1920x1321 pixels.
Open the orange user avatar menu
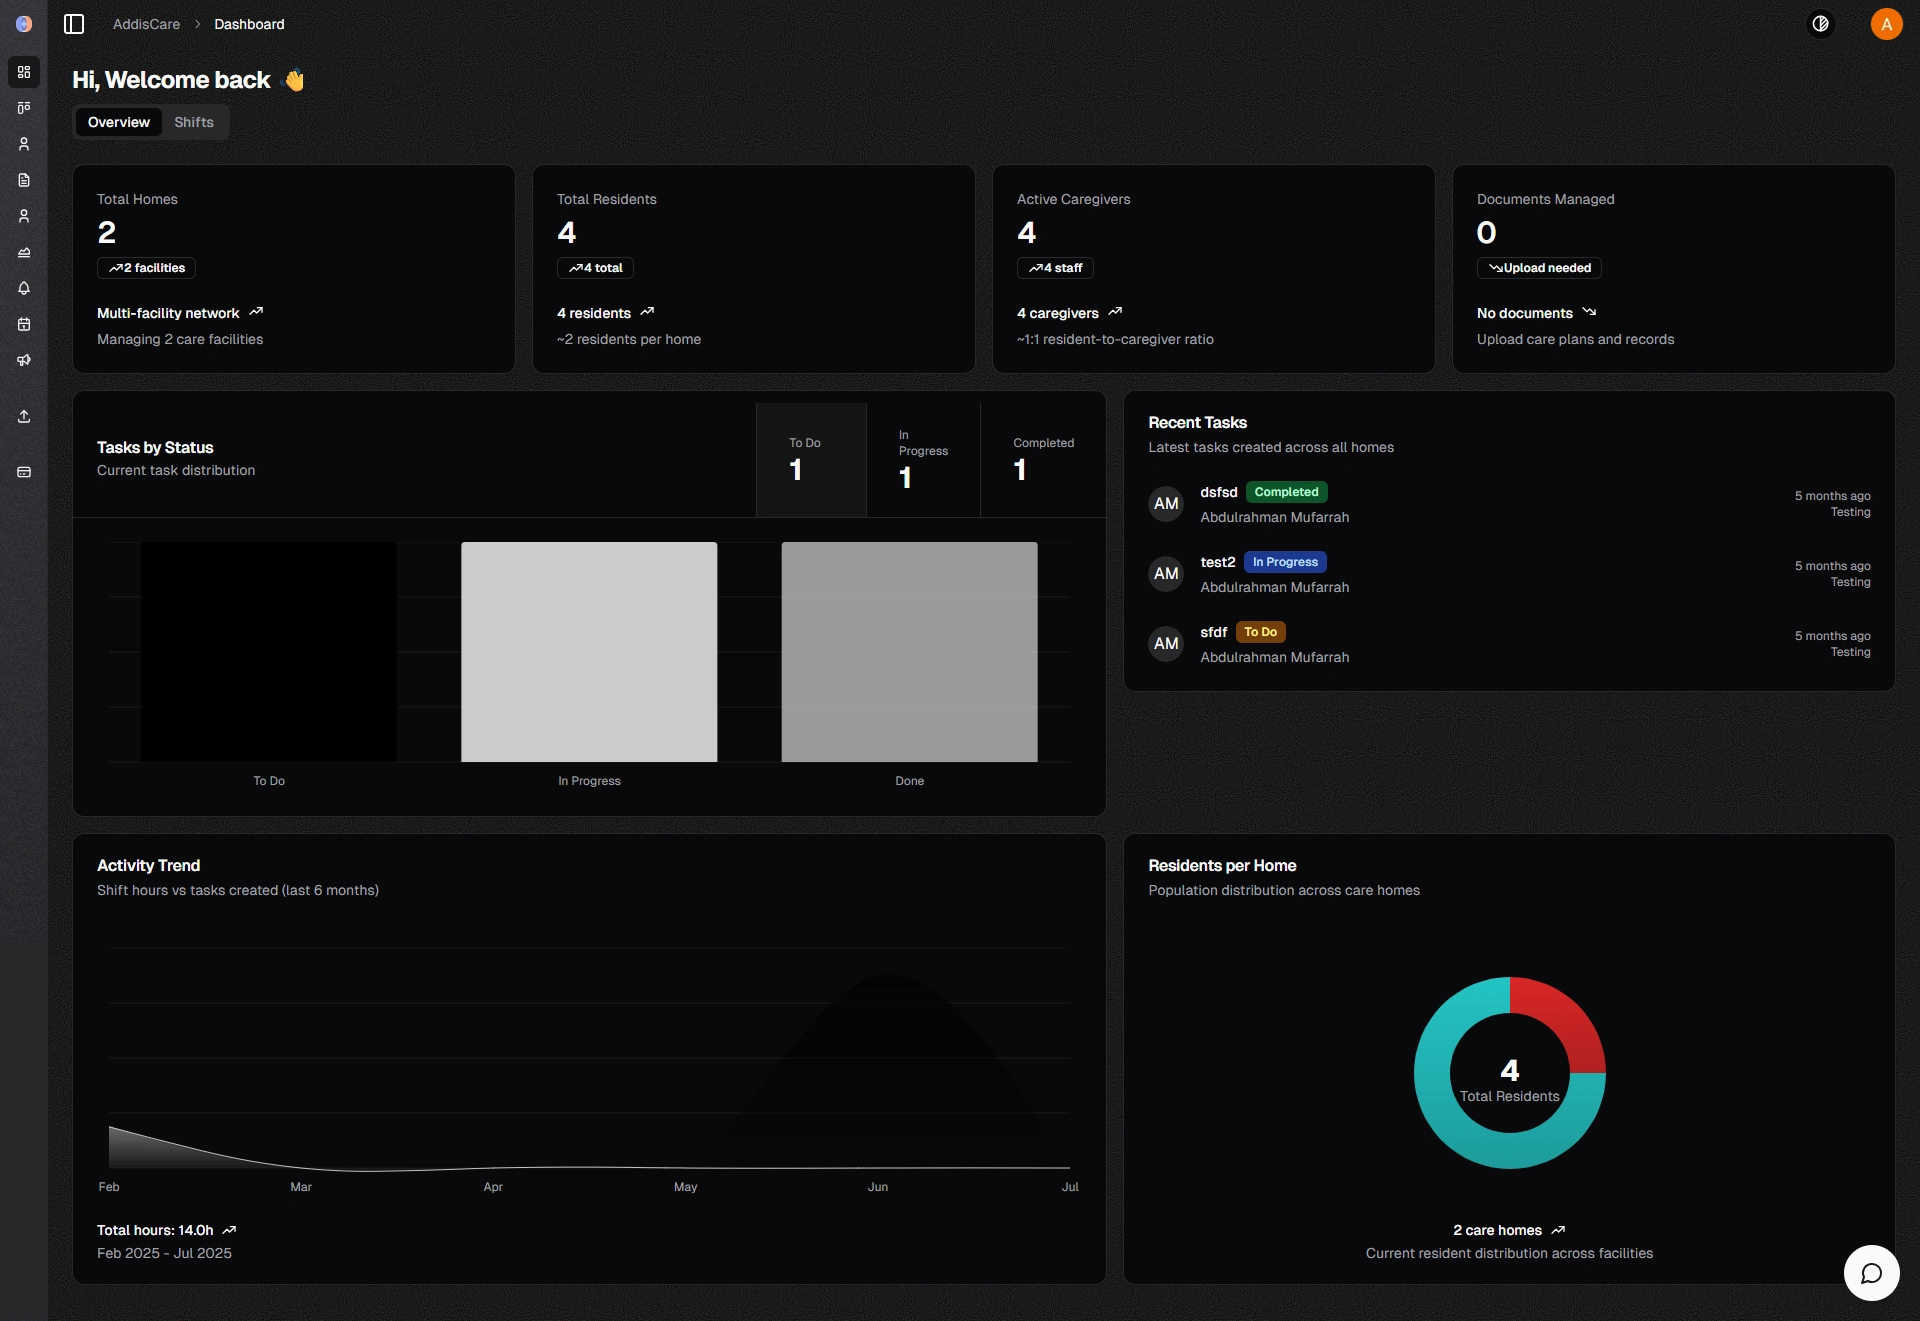point(1886,24)
